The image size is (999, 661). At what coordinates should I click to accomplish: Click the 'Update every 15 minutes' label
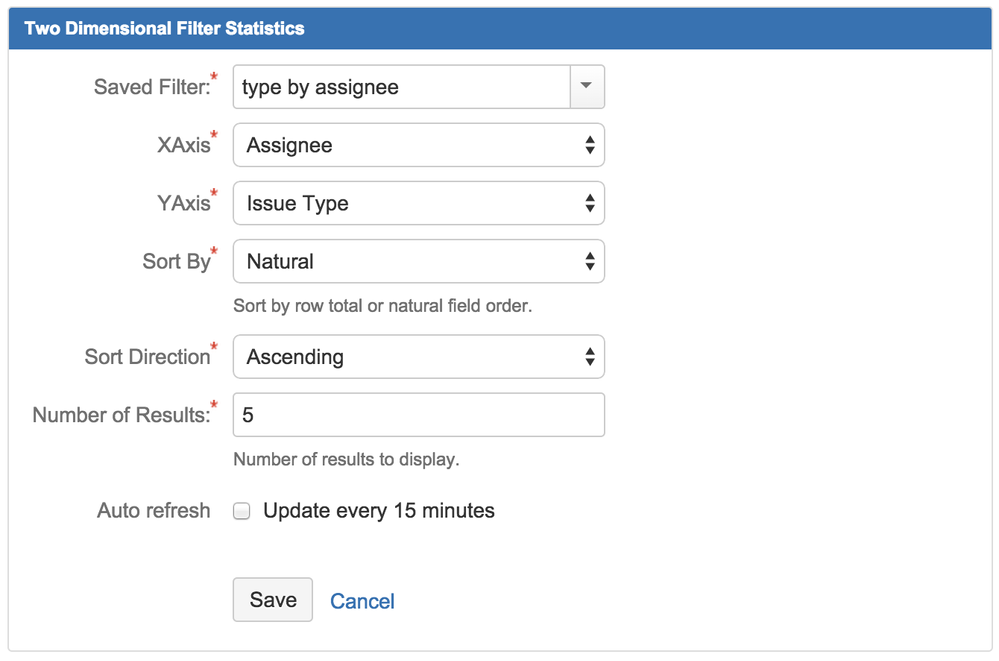(x=378, y=511)
